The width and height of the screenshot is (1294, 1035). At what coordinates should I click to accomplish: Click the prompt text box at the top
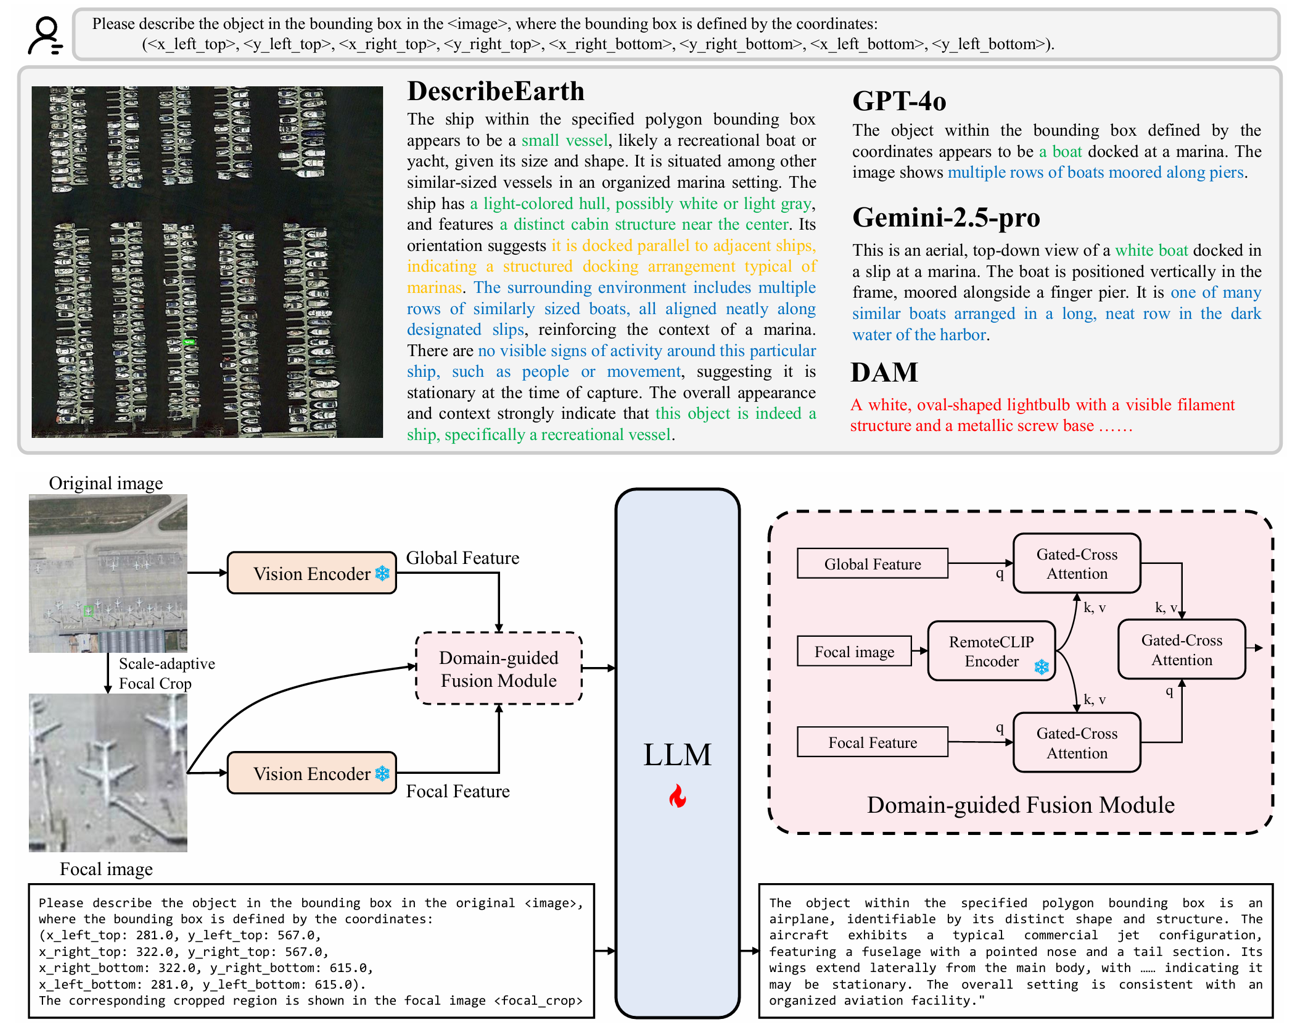pos(676,34)
